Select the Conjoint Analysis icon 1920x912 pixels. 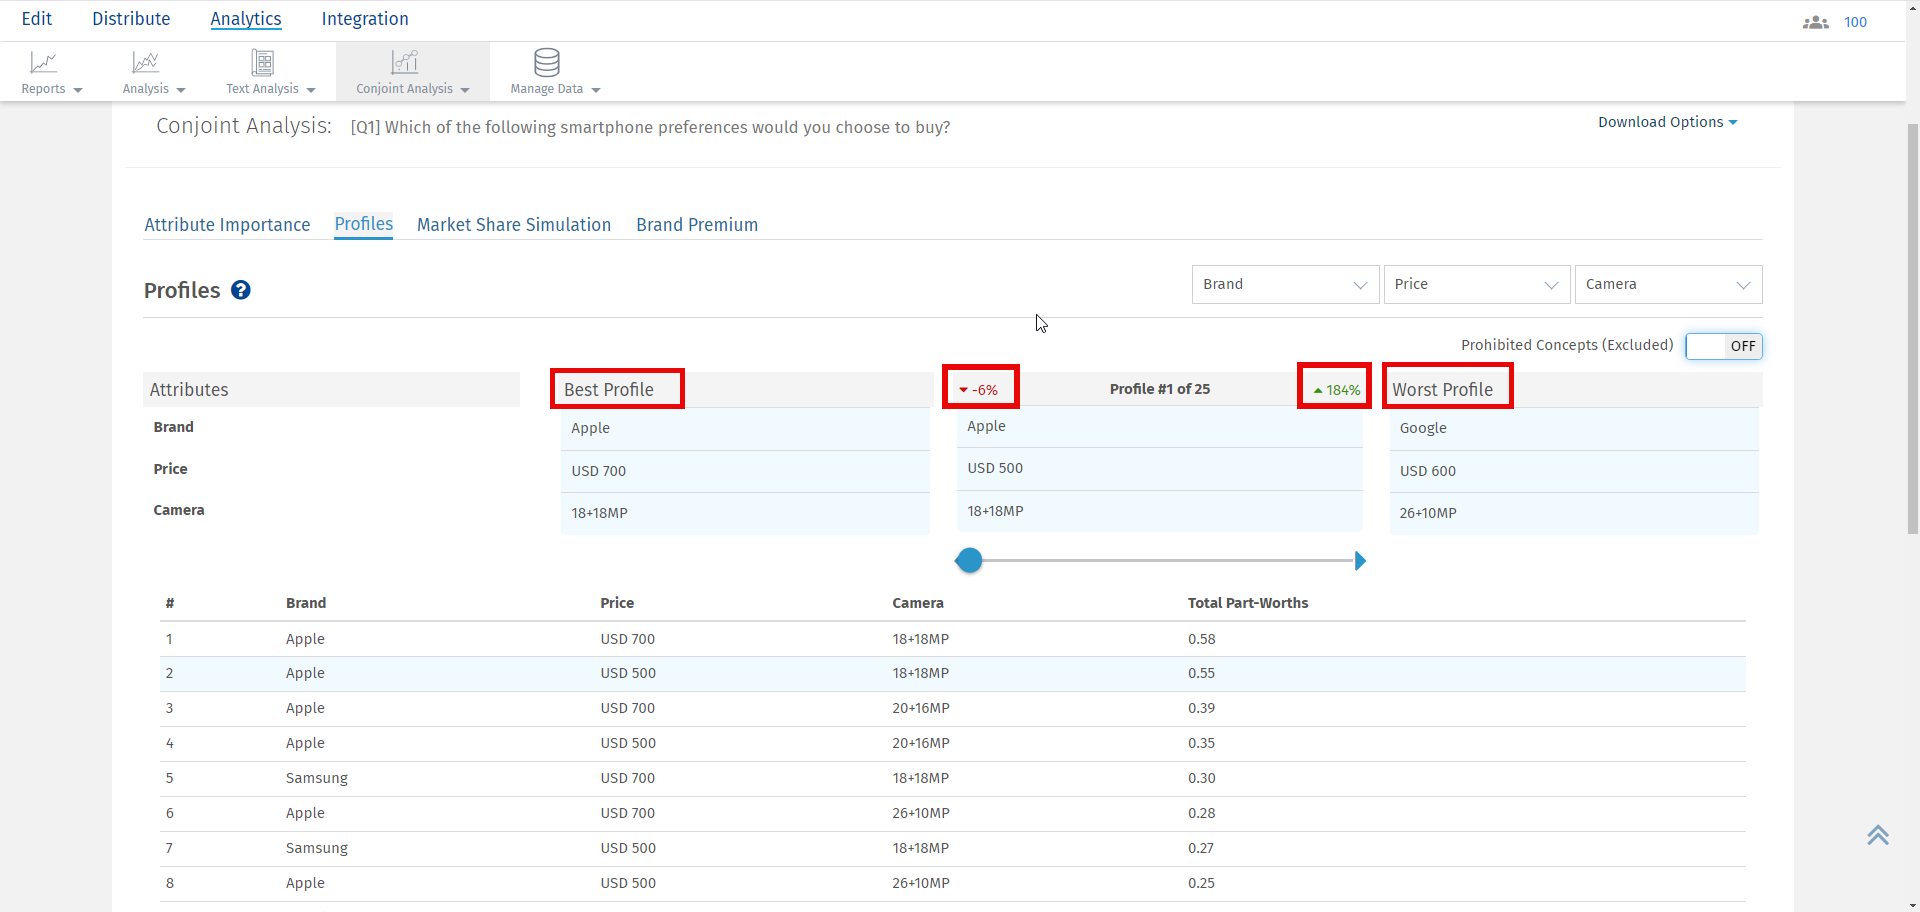[x=405, y=63]
